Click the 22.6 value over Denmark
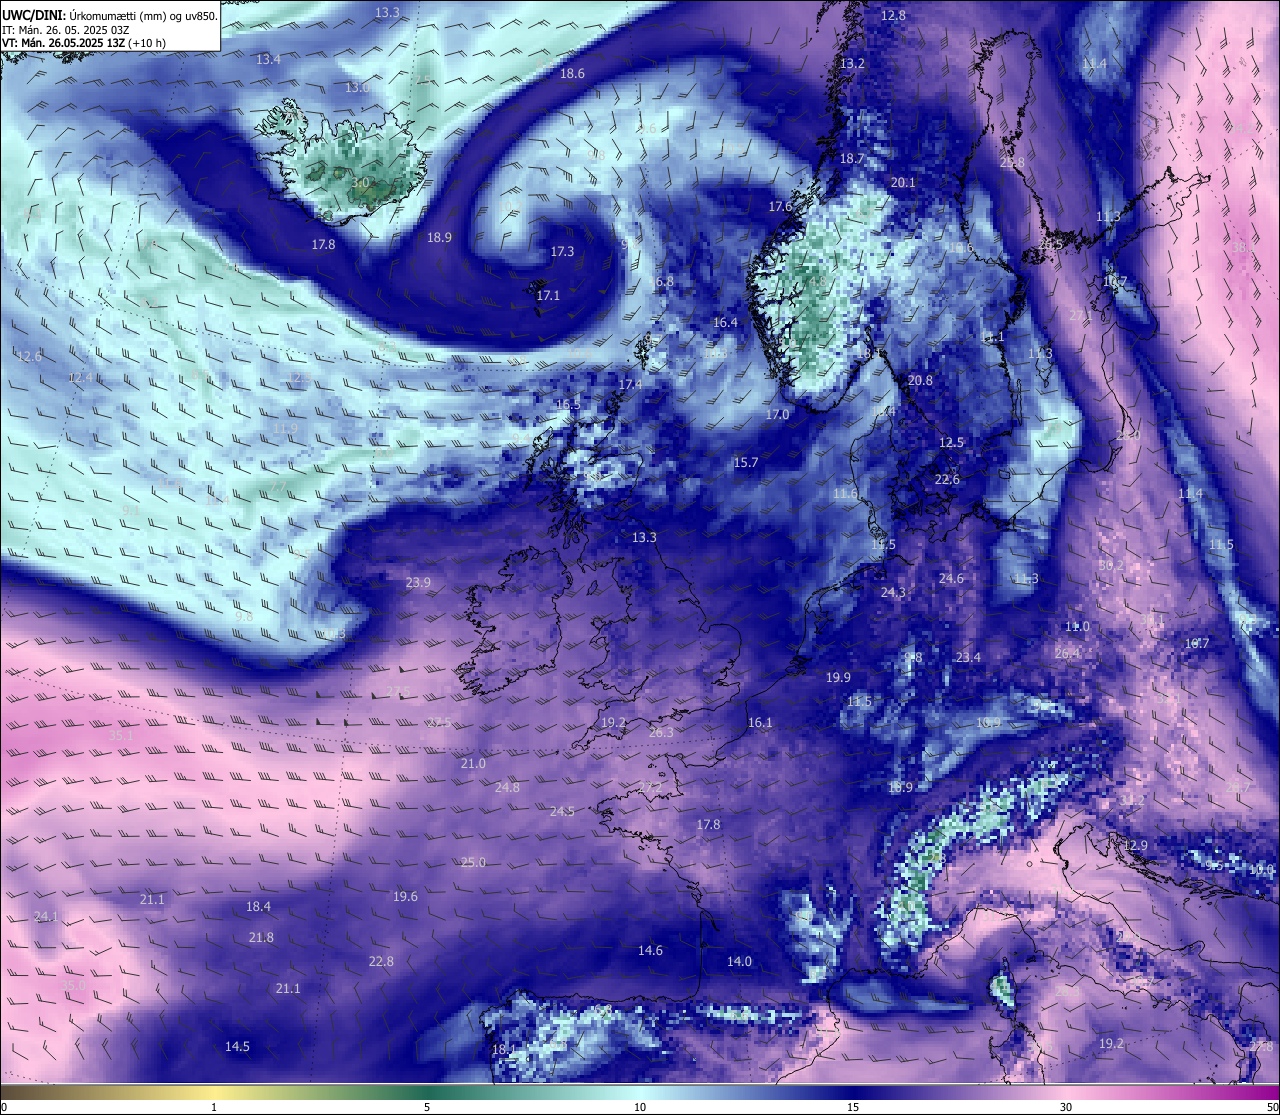This screenshot has height=1115, width=1280. point(947,480)
